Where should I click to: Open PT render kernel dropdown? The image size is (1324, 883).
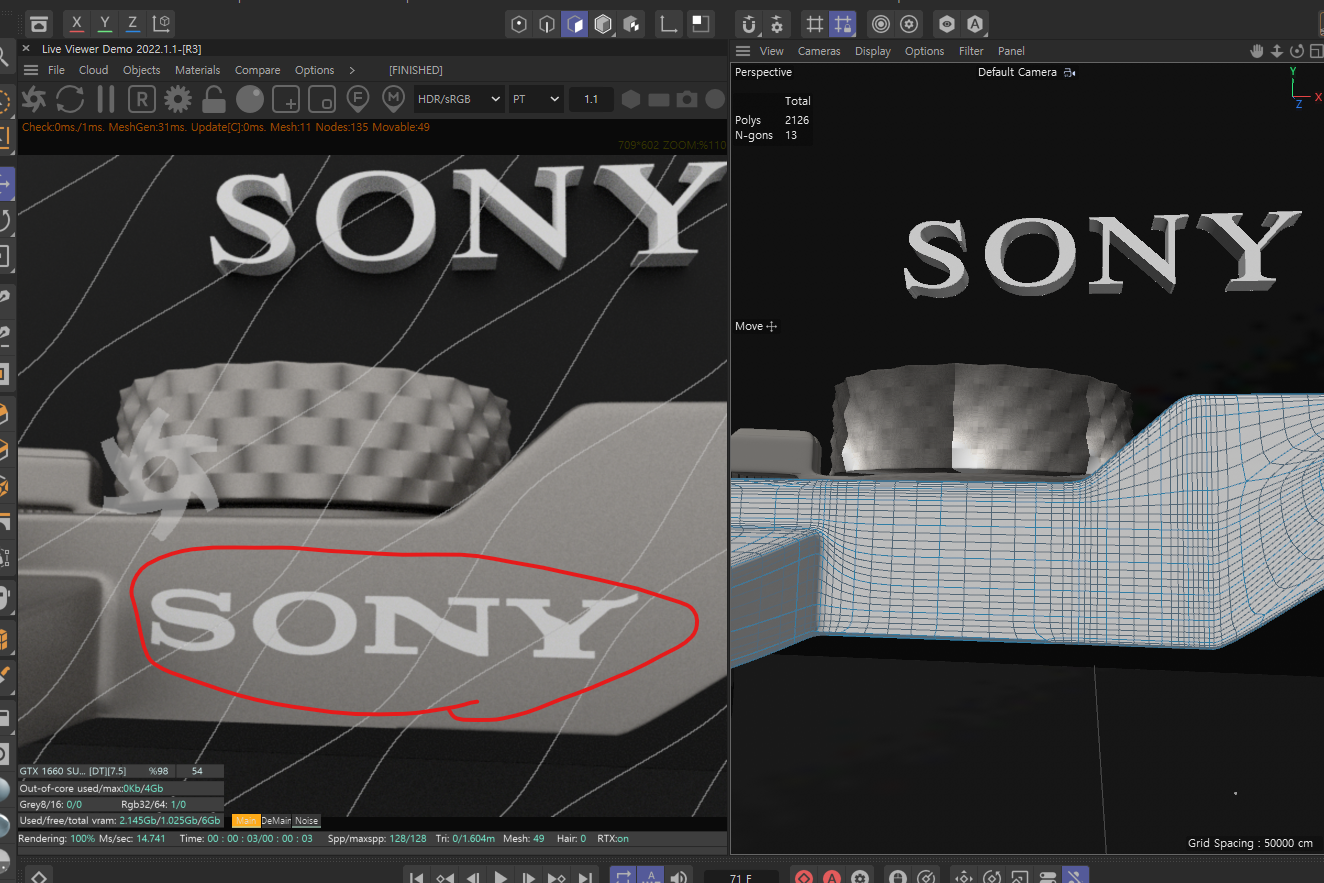pos(535,99)
